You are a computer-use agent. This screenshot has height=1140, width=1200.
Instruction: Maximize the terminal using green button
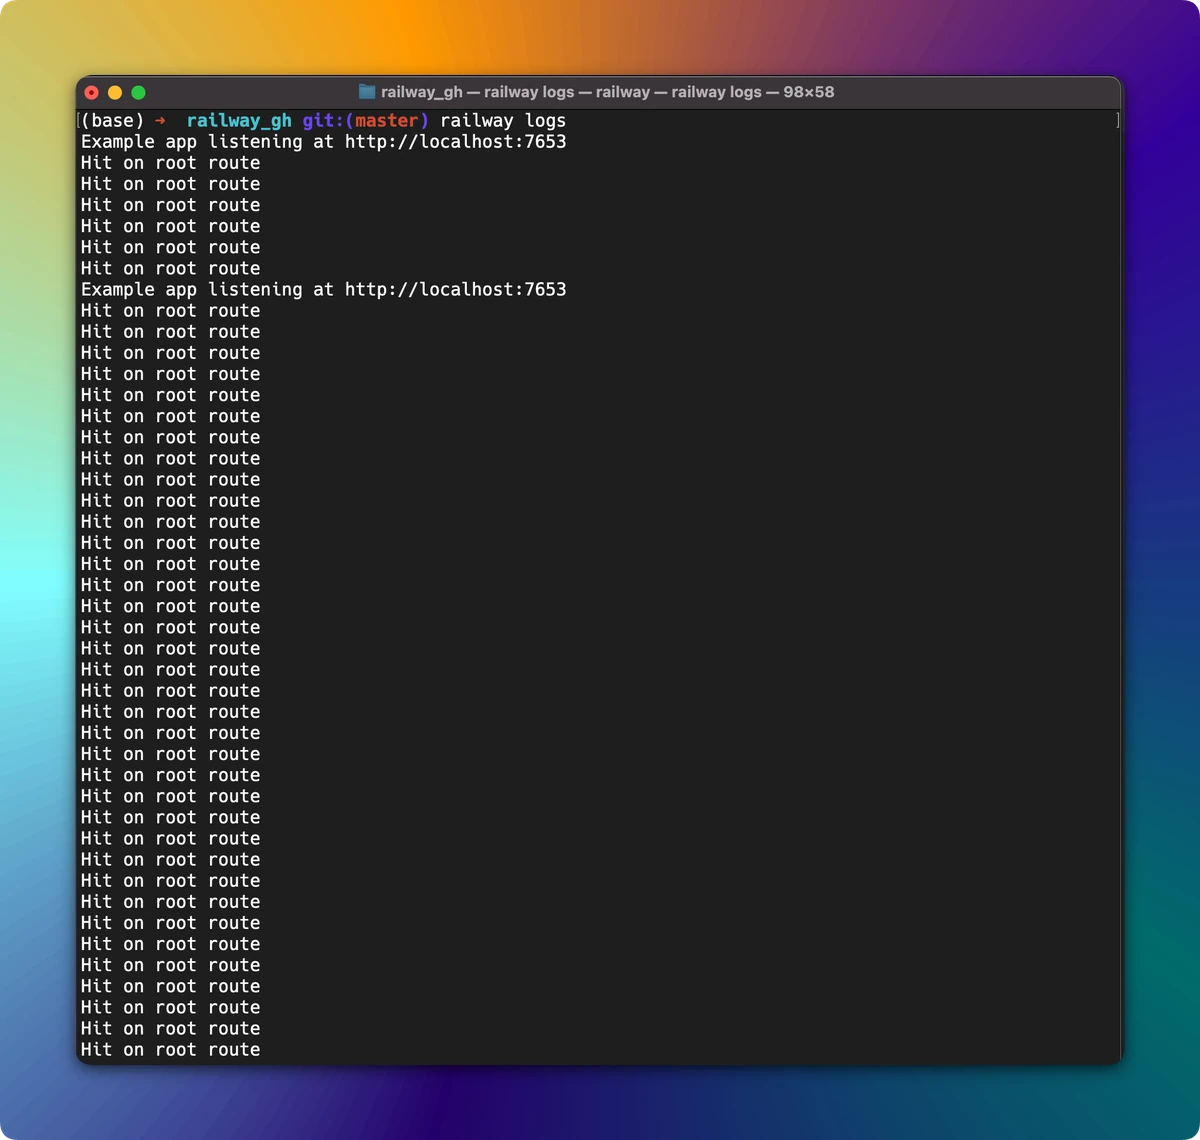(138, 92)
